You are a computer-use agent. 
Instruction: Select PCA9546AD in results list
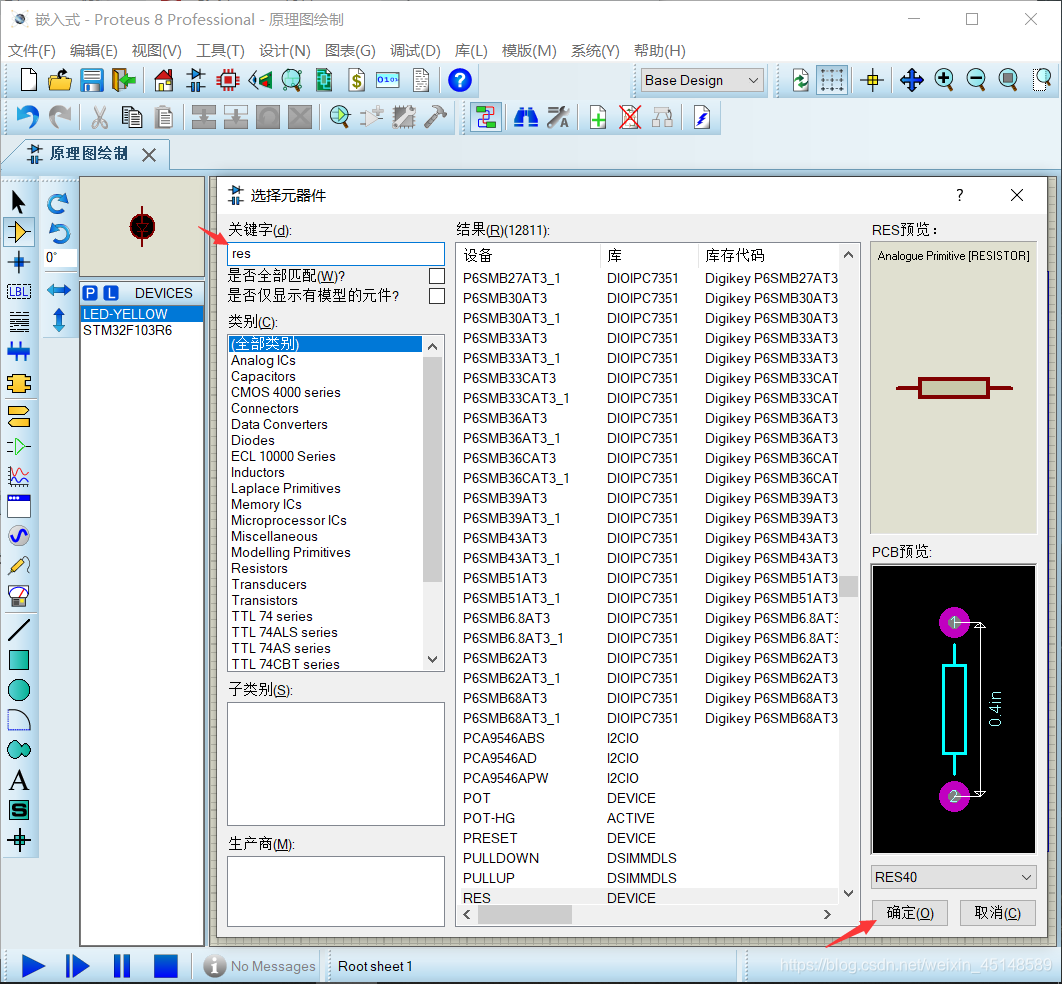(x=650, y=758)
